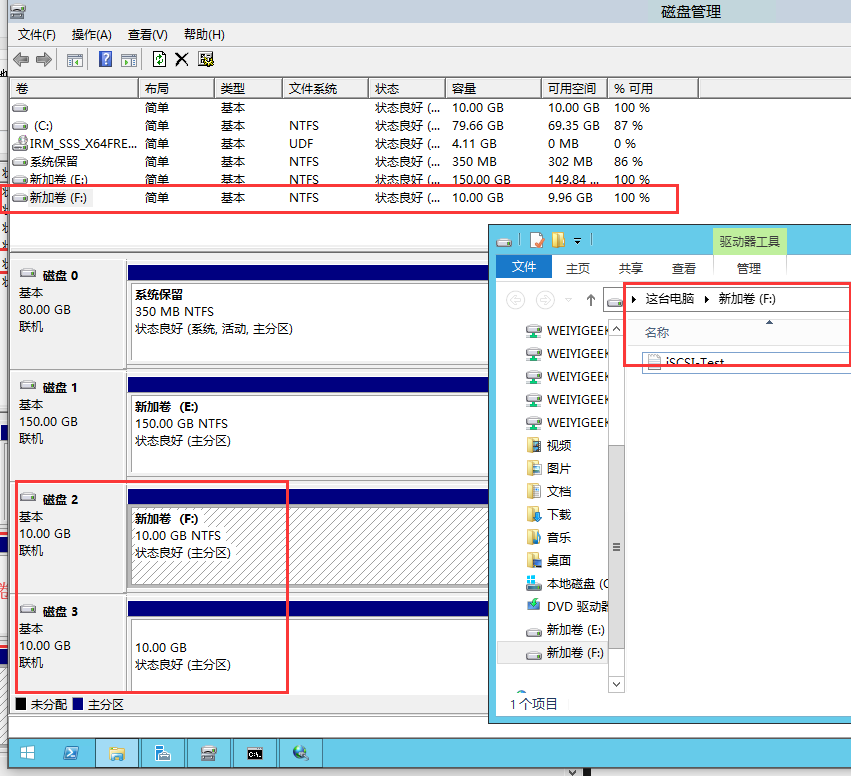851x776 pixels.
Task: Click the Delete X icon in toolbar
Action: coord(182,59)
